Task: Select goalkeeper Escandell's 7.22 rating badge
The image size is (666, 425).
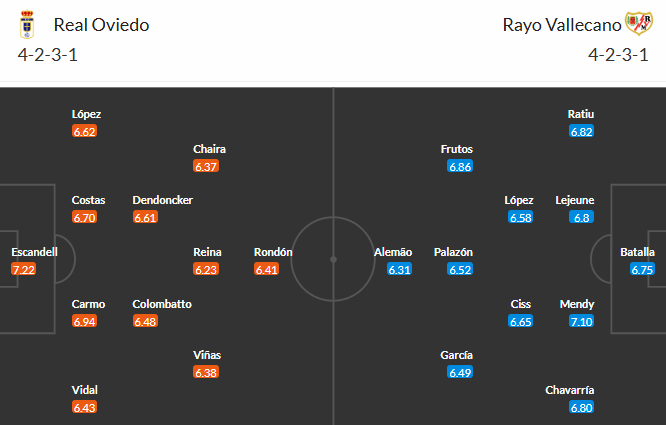Action: tap(23, 270)
